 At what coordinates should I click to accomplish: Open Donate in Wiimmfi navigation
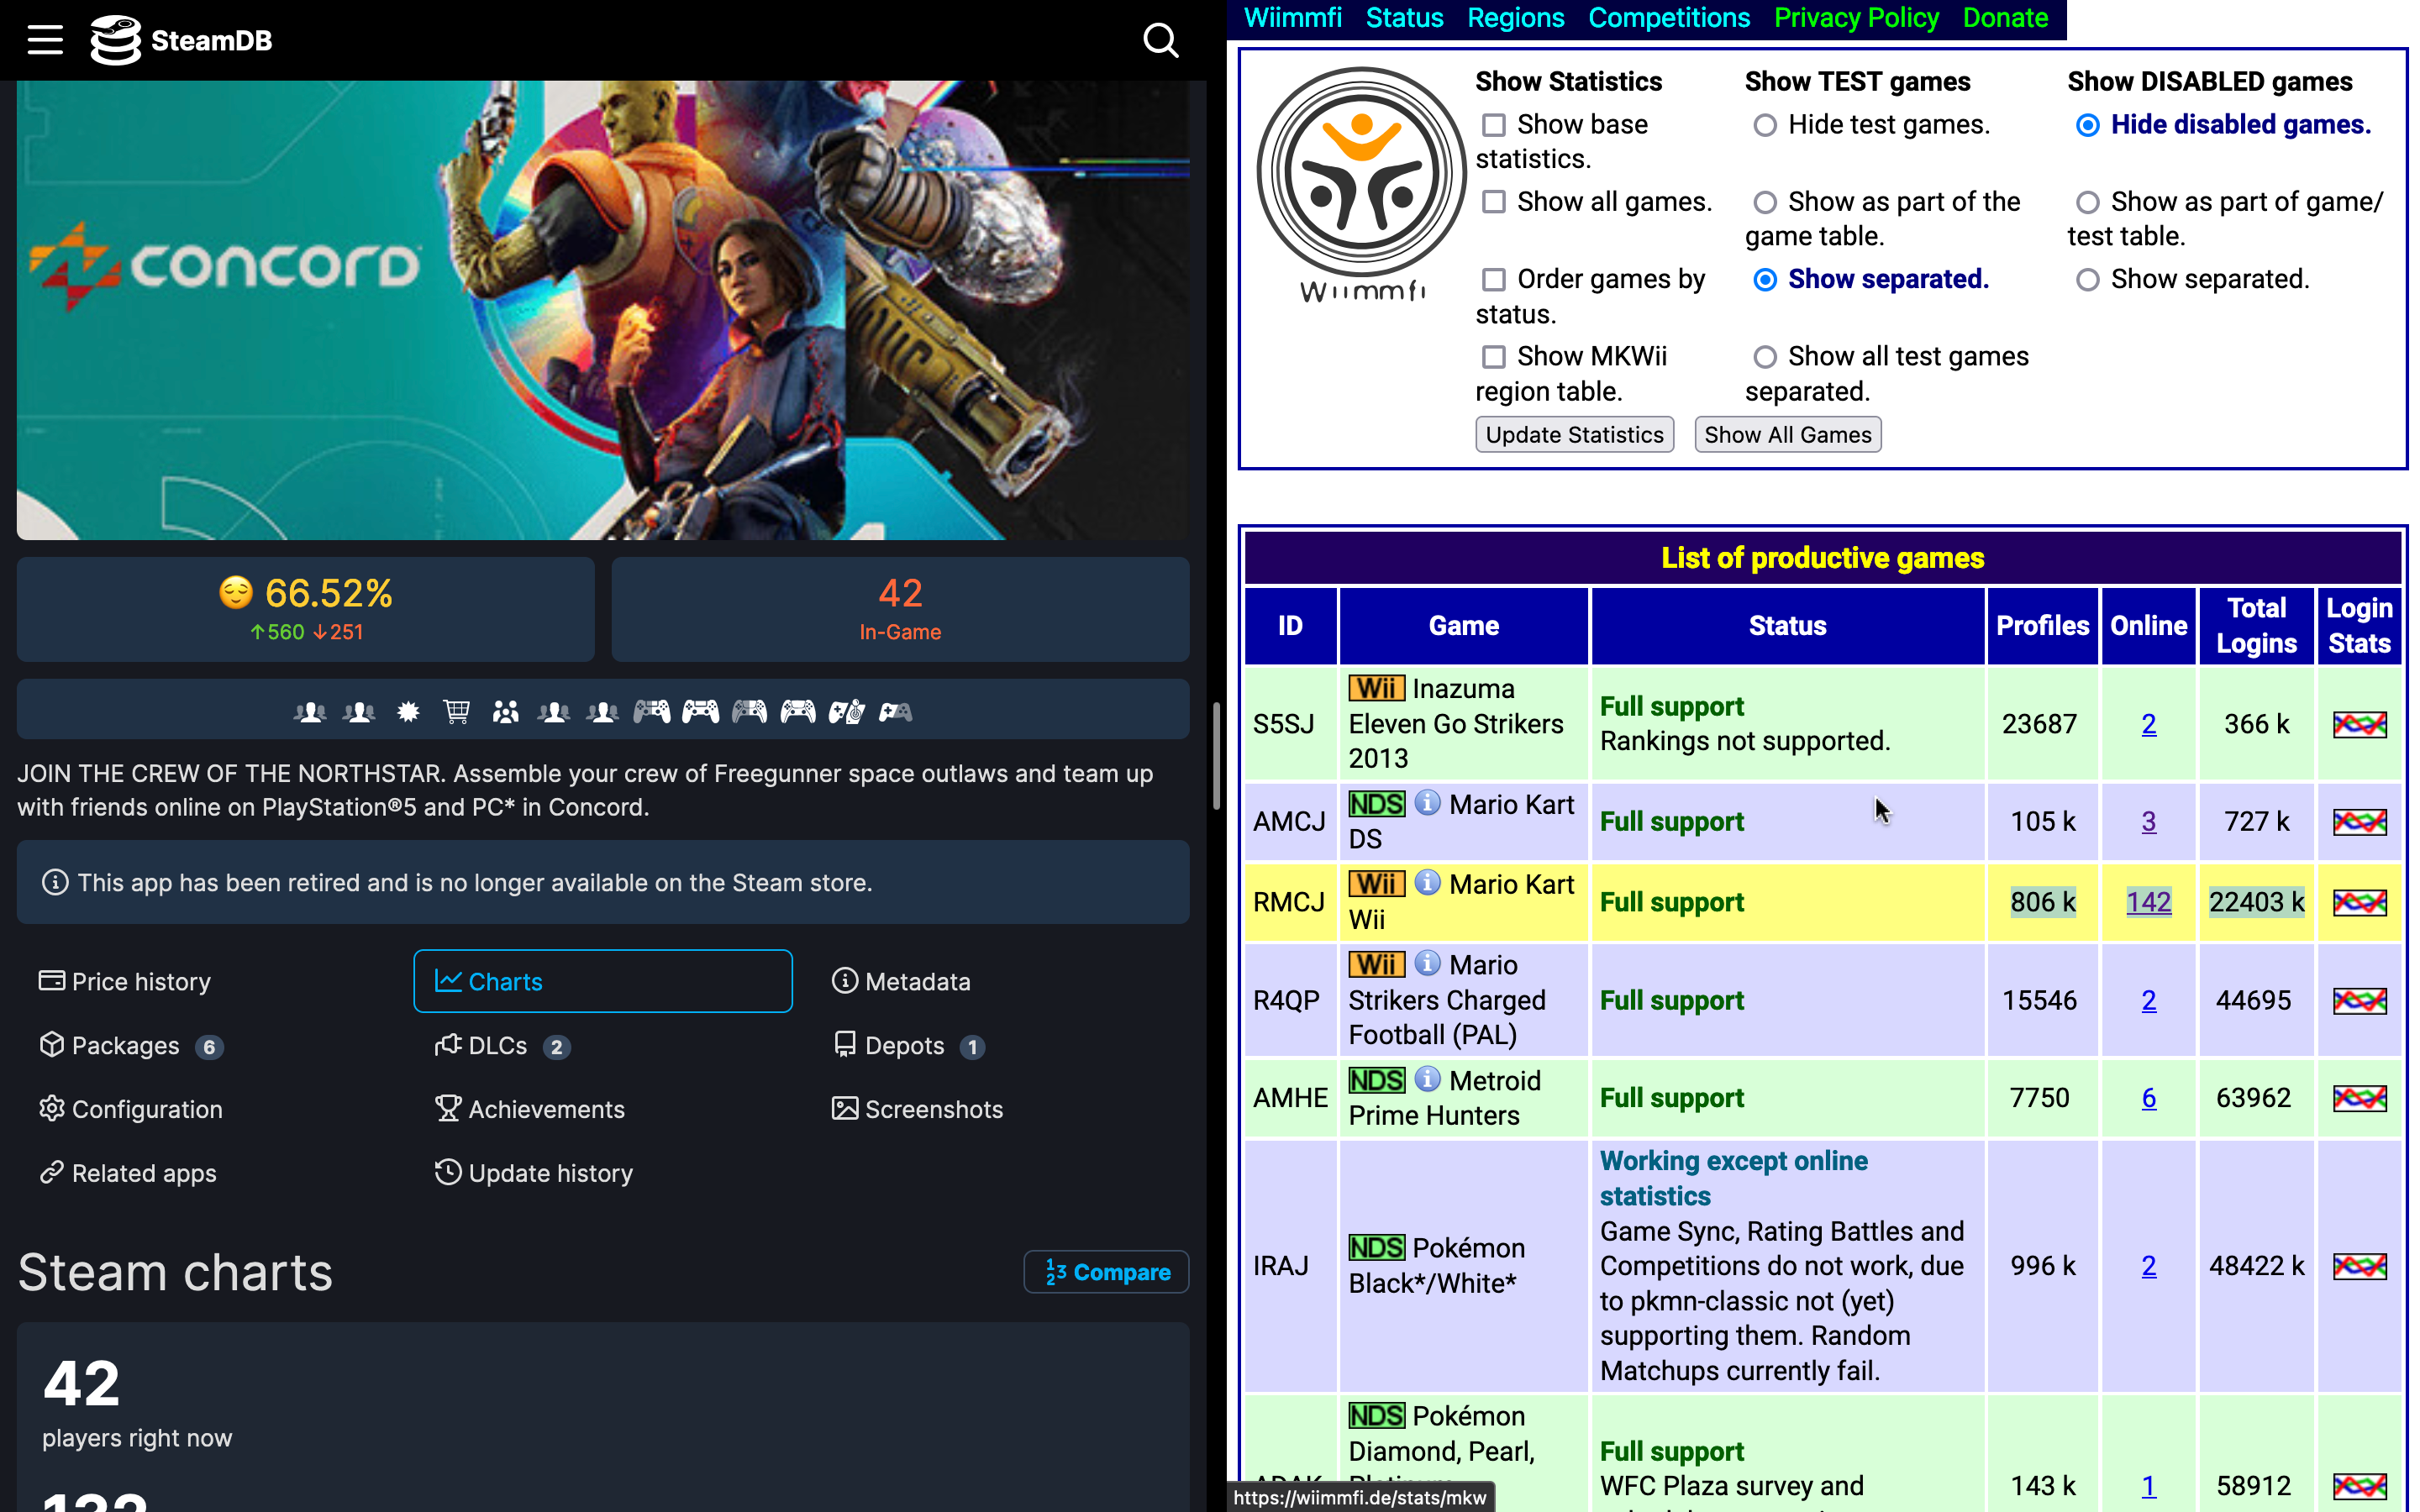click(2005, 18)
